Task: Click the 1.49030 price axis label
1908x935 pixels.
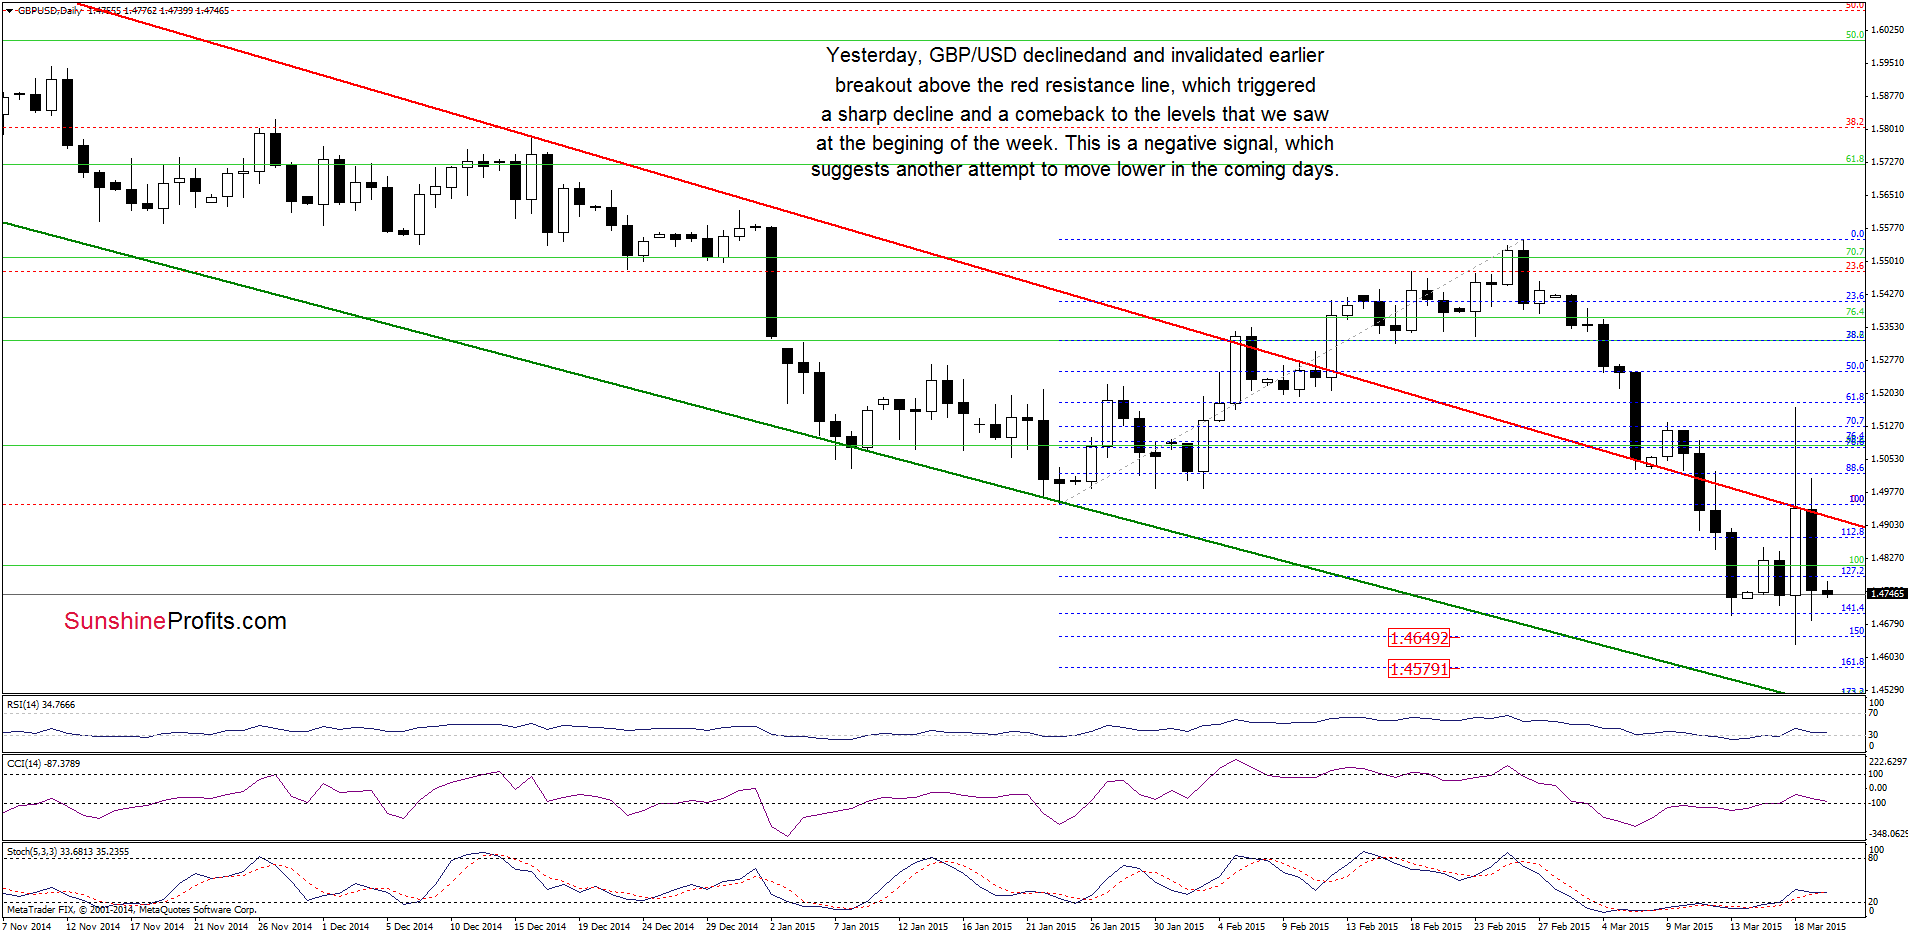Action: point(1887,525)
